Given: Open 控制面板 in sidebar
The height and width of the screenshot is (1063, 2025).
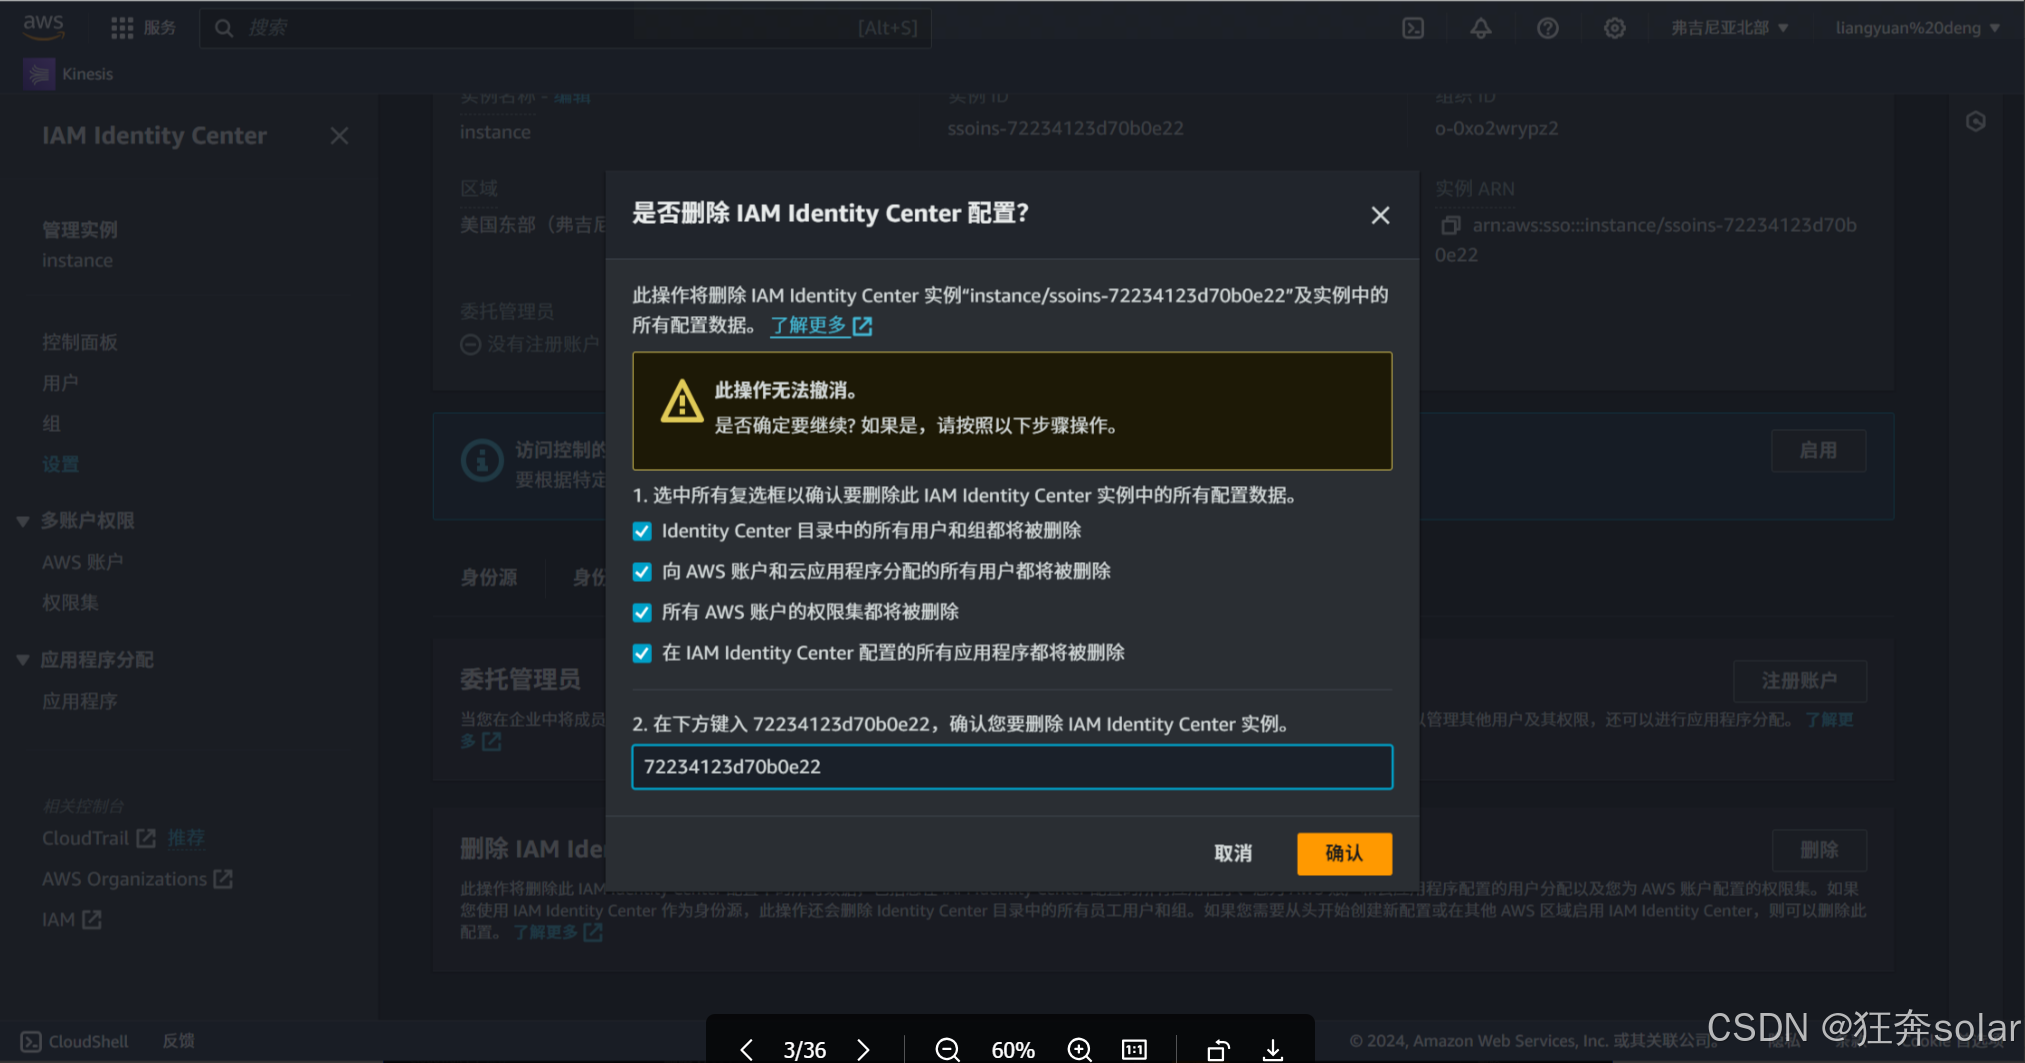Looking at the screenshot, I should tap(80, 342).
